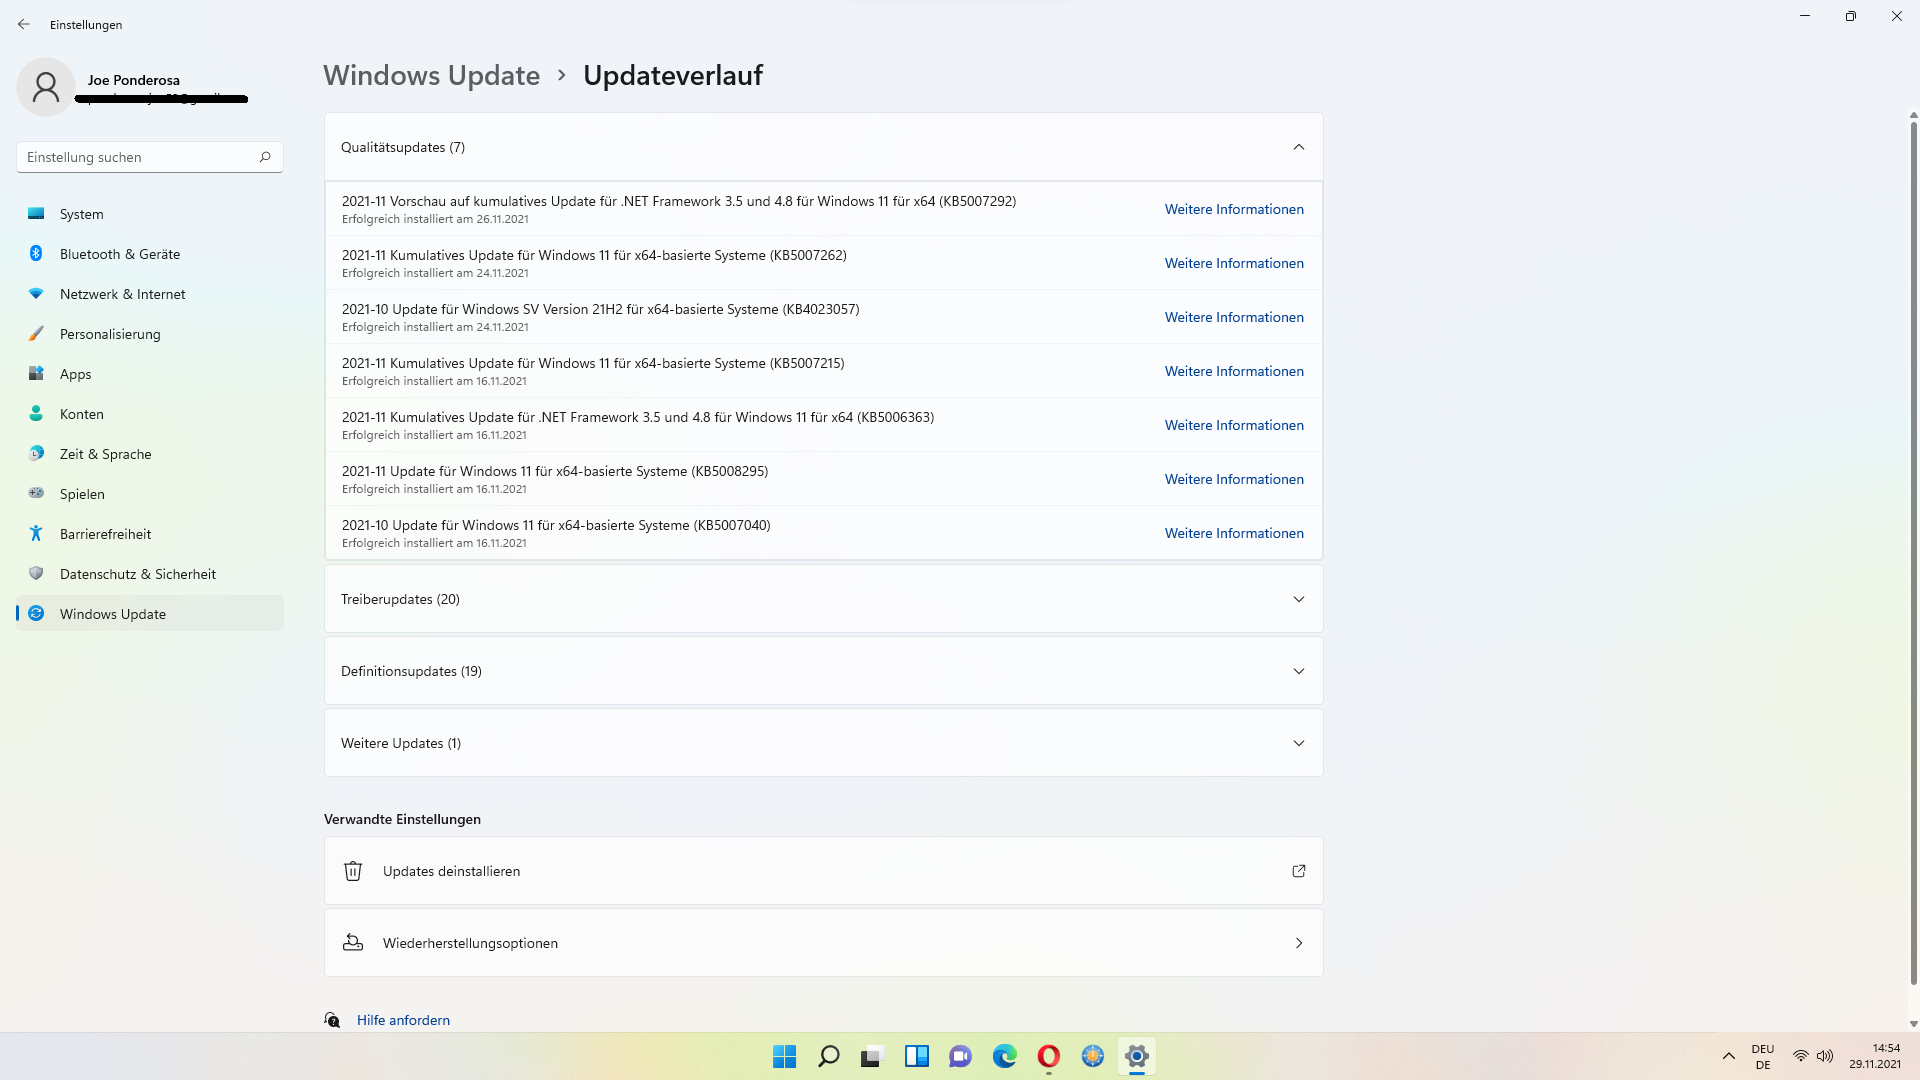Select Netzwerk & Internet in sidebar
The width and height of the screenshot is (1920, 1080).
(x=122, y=294)
